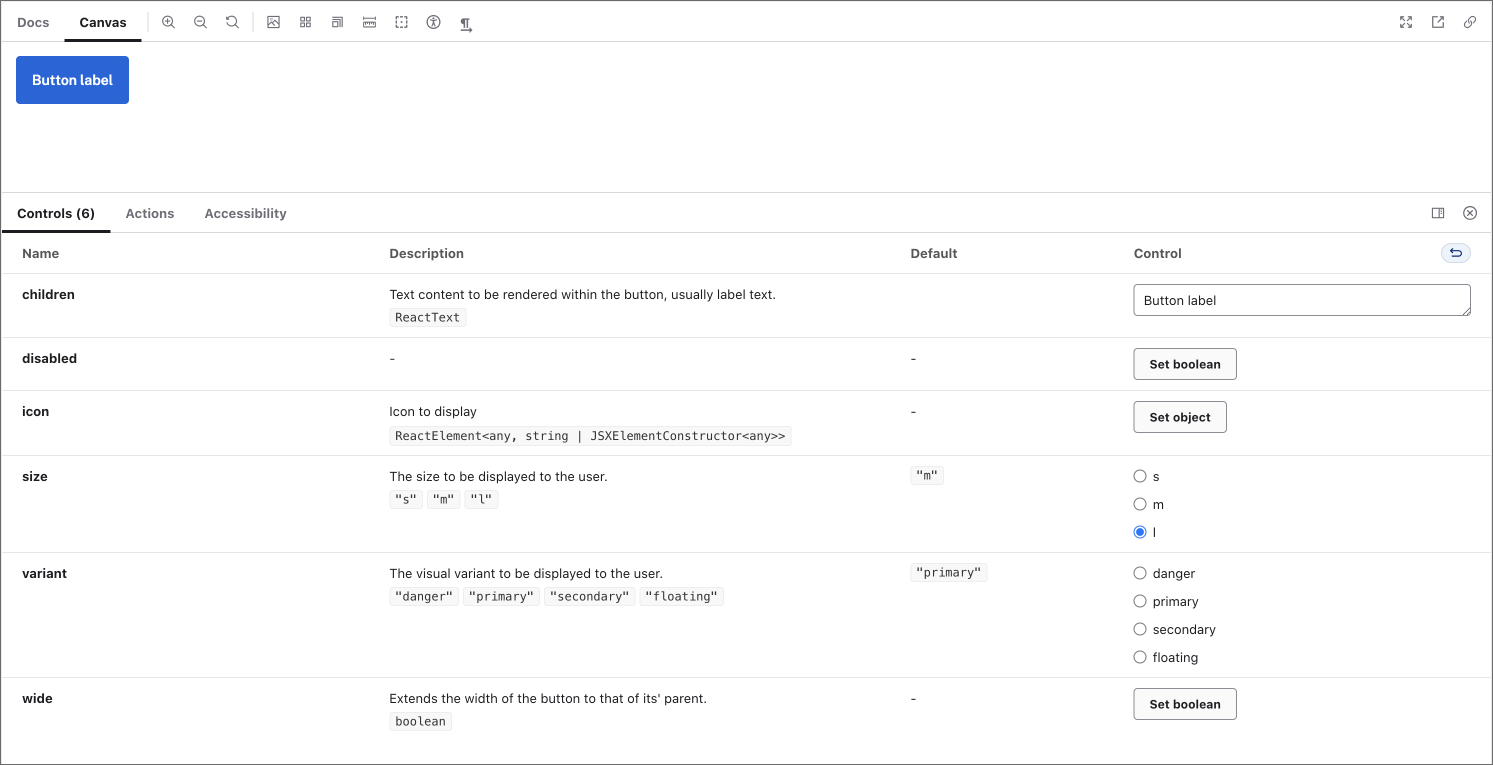Viewport: 1493px width, 765px height.
Task: Choose the primary variant
Action: click(x=1140, y=601)
